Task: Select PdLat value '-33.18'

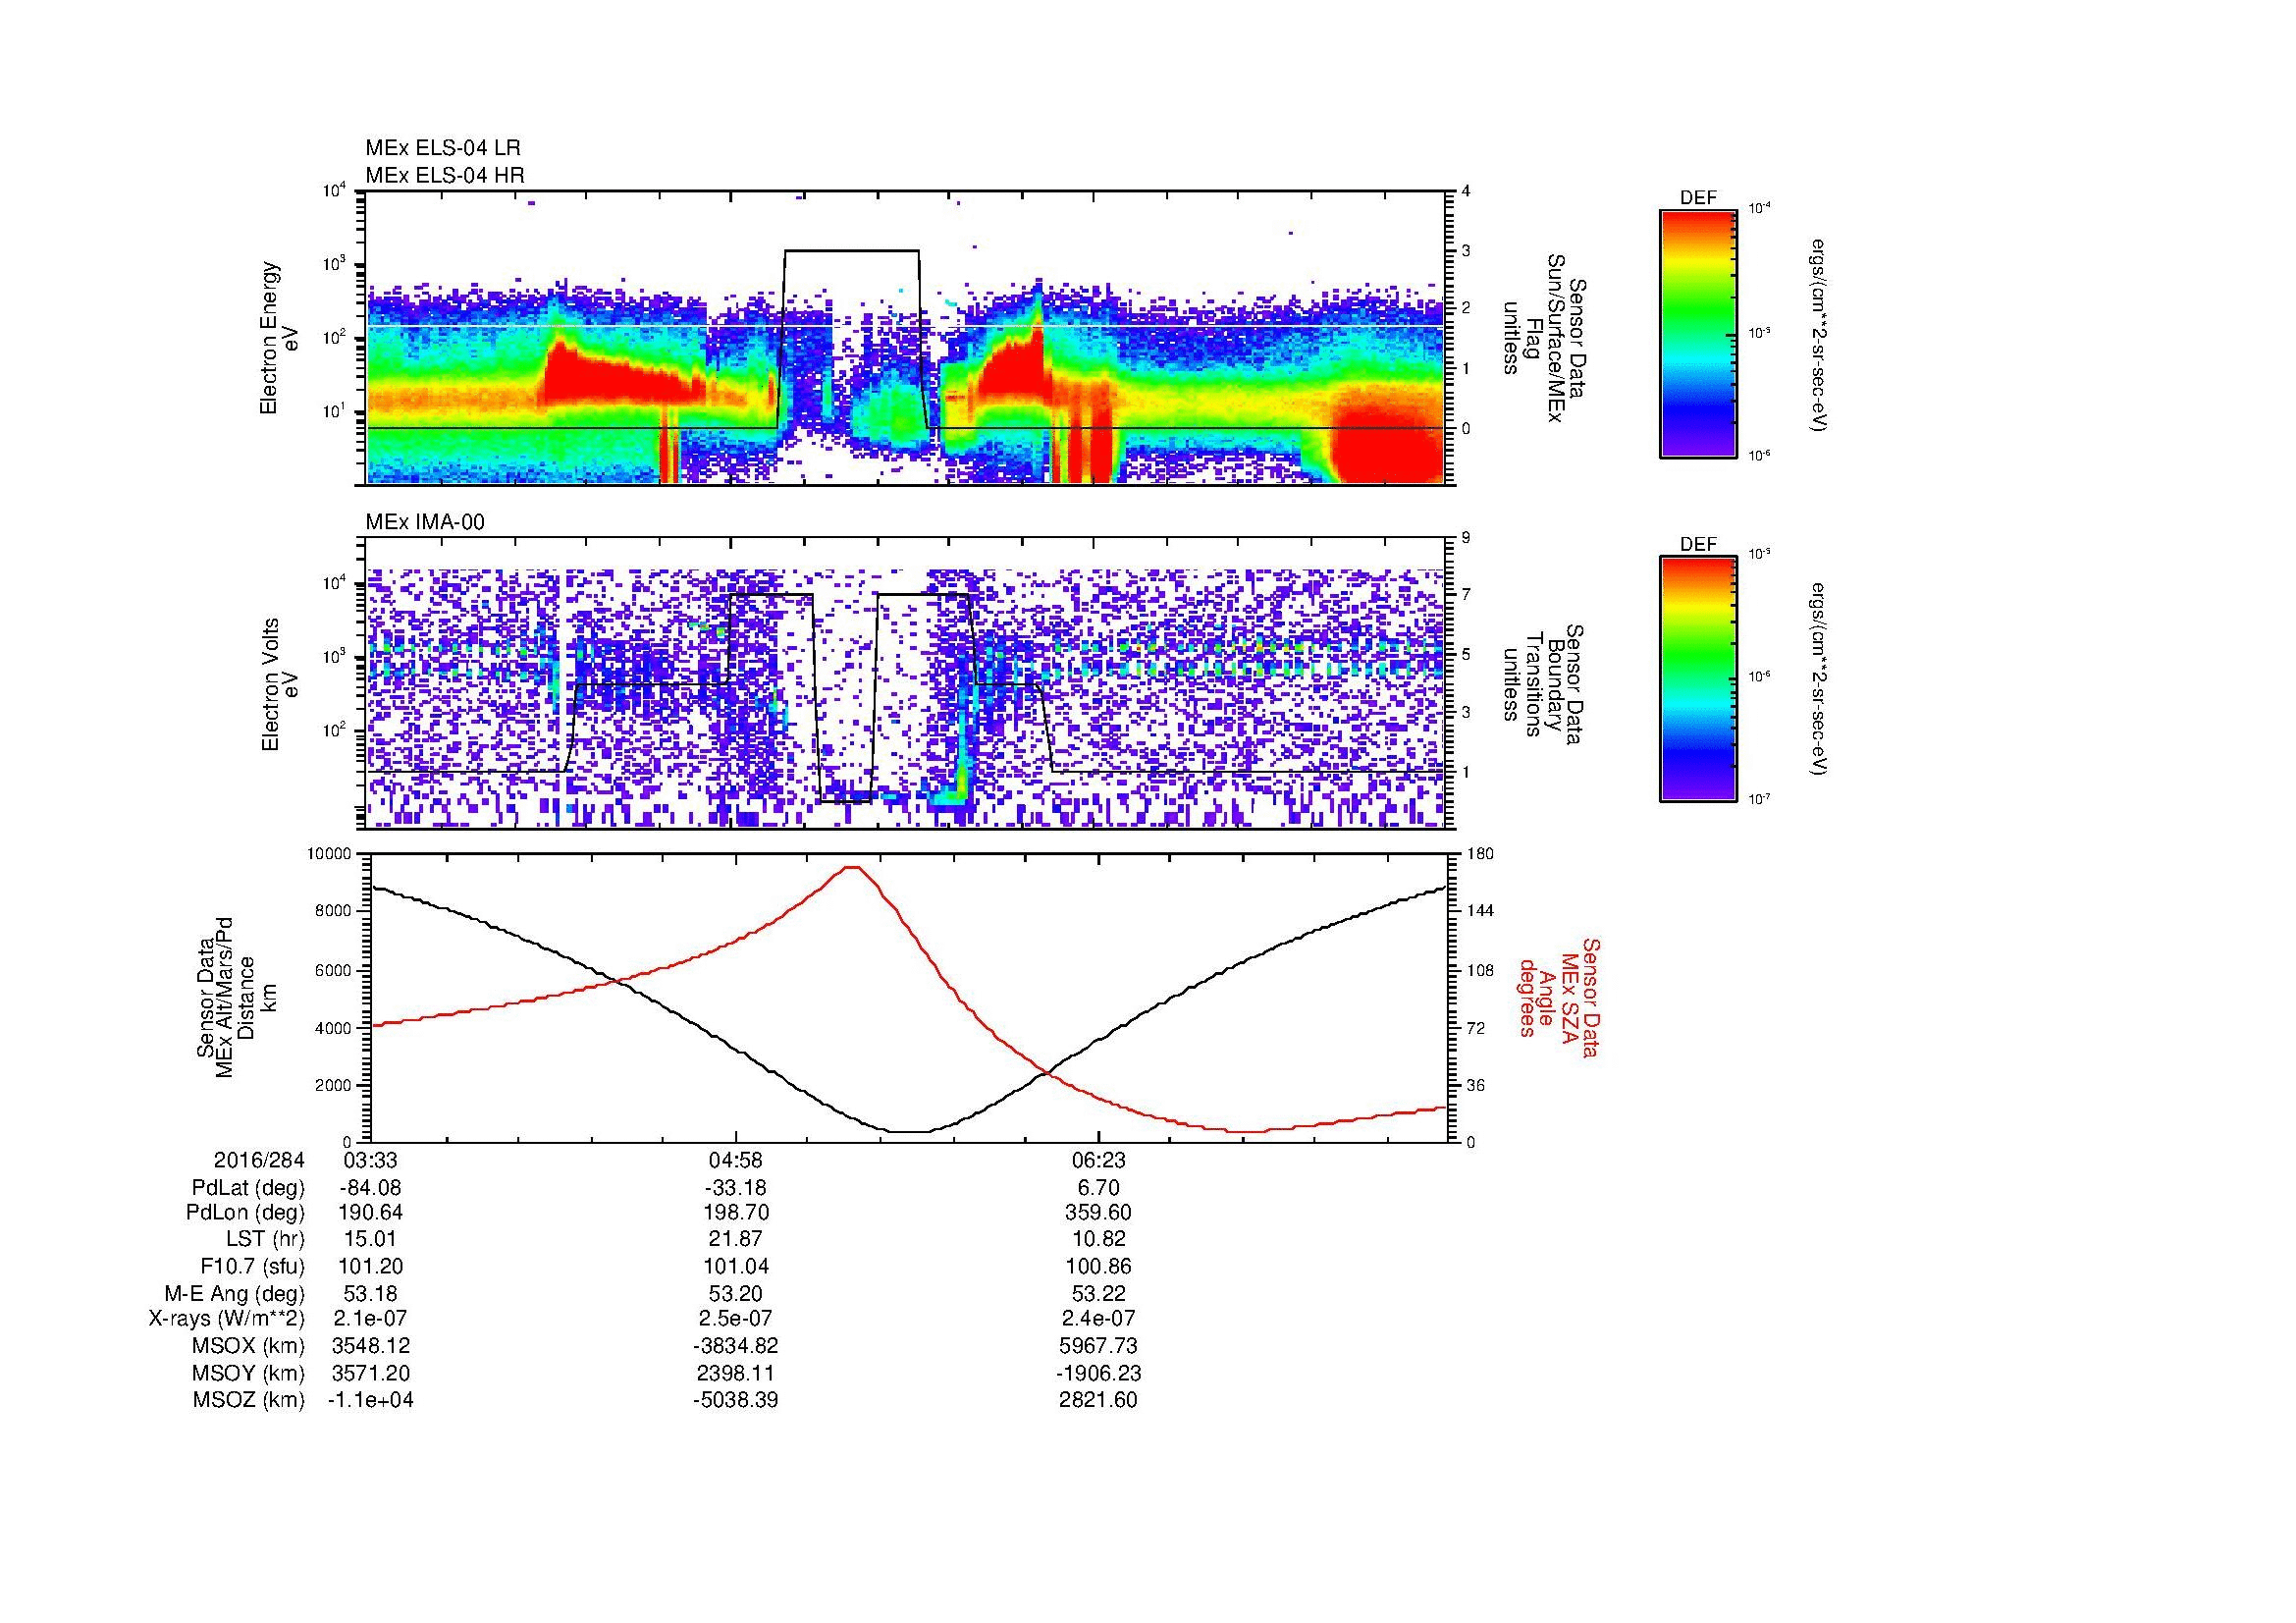Action: click(x=736, y=1188)
